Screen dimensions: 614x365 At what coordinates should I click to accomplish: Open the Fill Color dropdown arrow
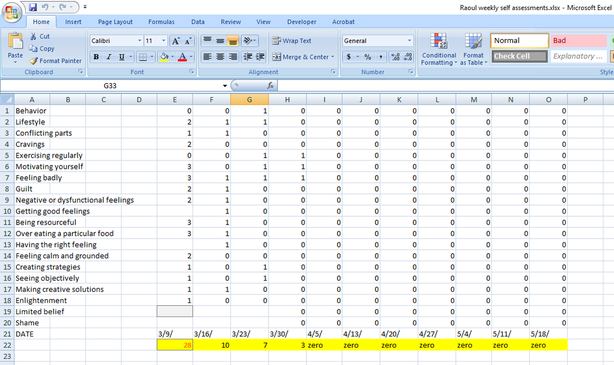coord(172,57)
